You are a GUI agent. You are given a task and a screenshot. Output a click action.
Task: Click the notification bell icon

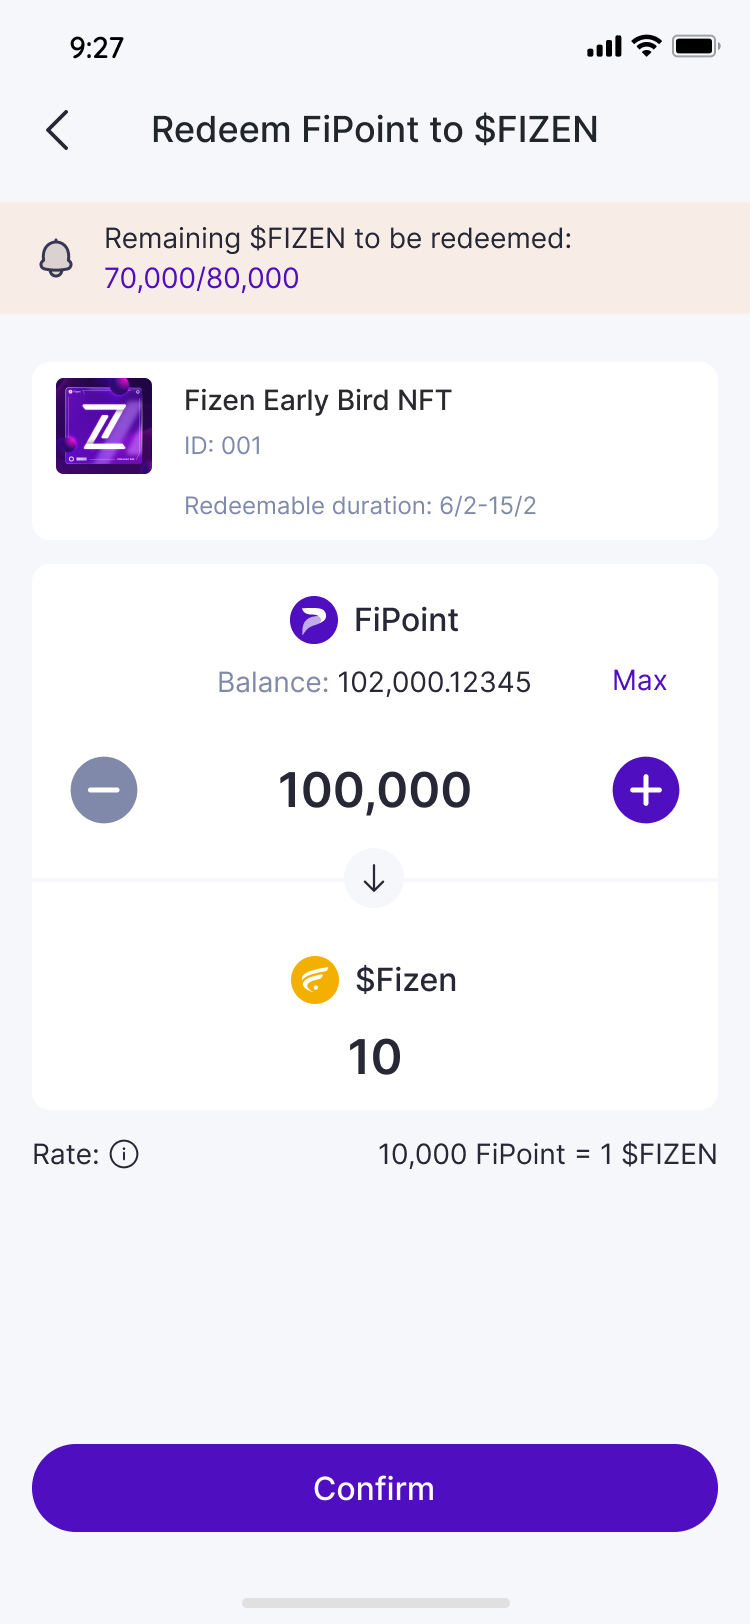[x=56, y=258]
